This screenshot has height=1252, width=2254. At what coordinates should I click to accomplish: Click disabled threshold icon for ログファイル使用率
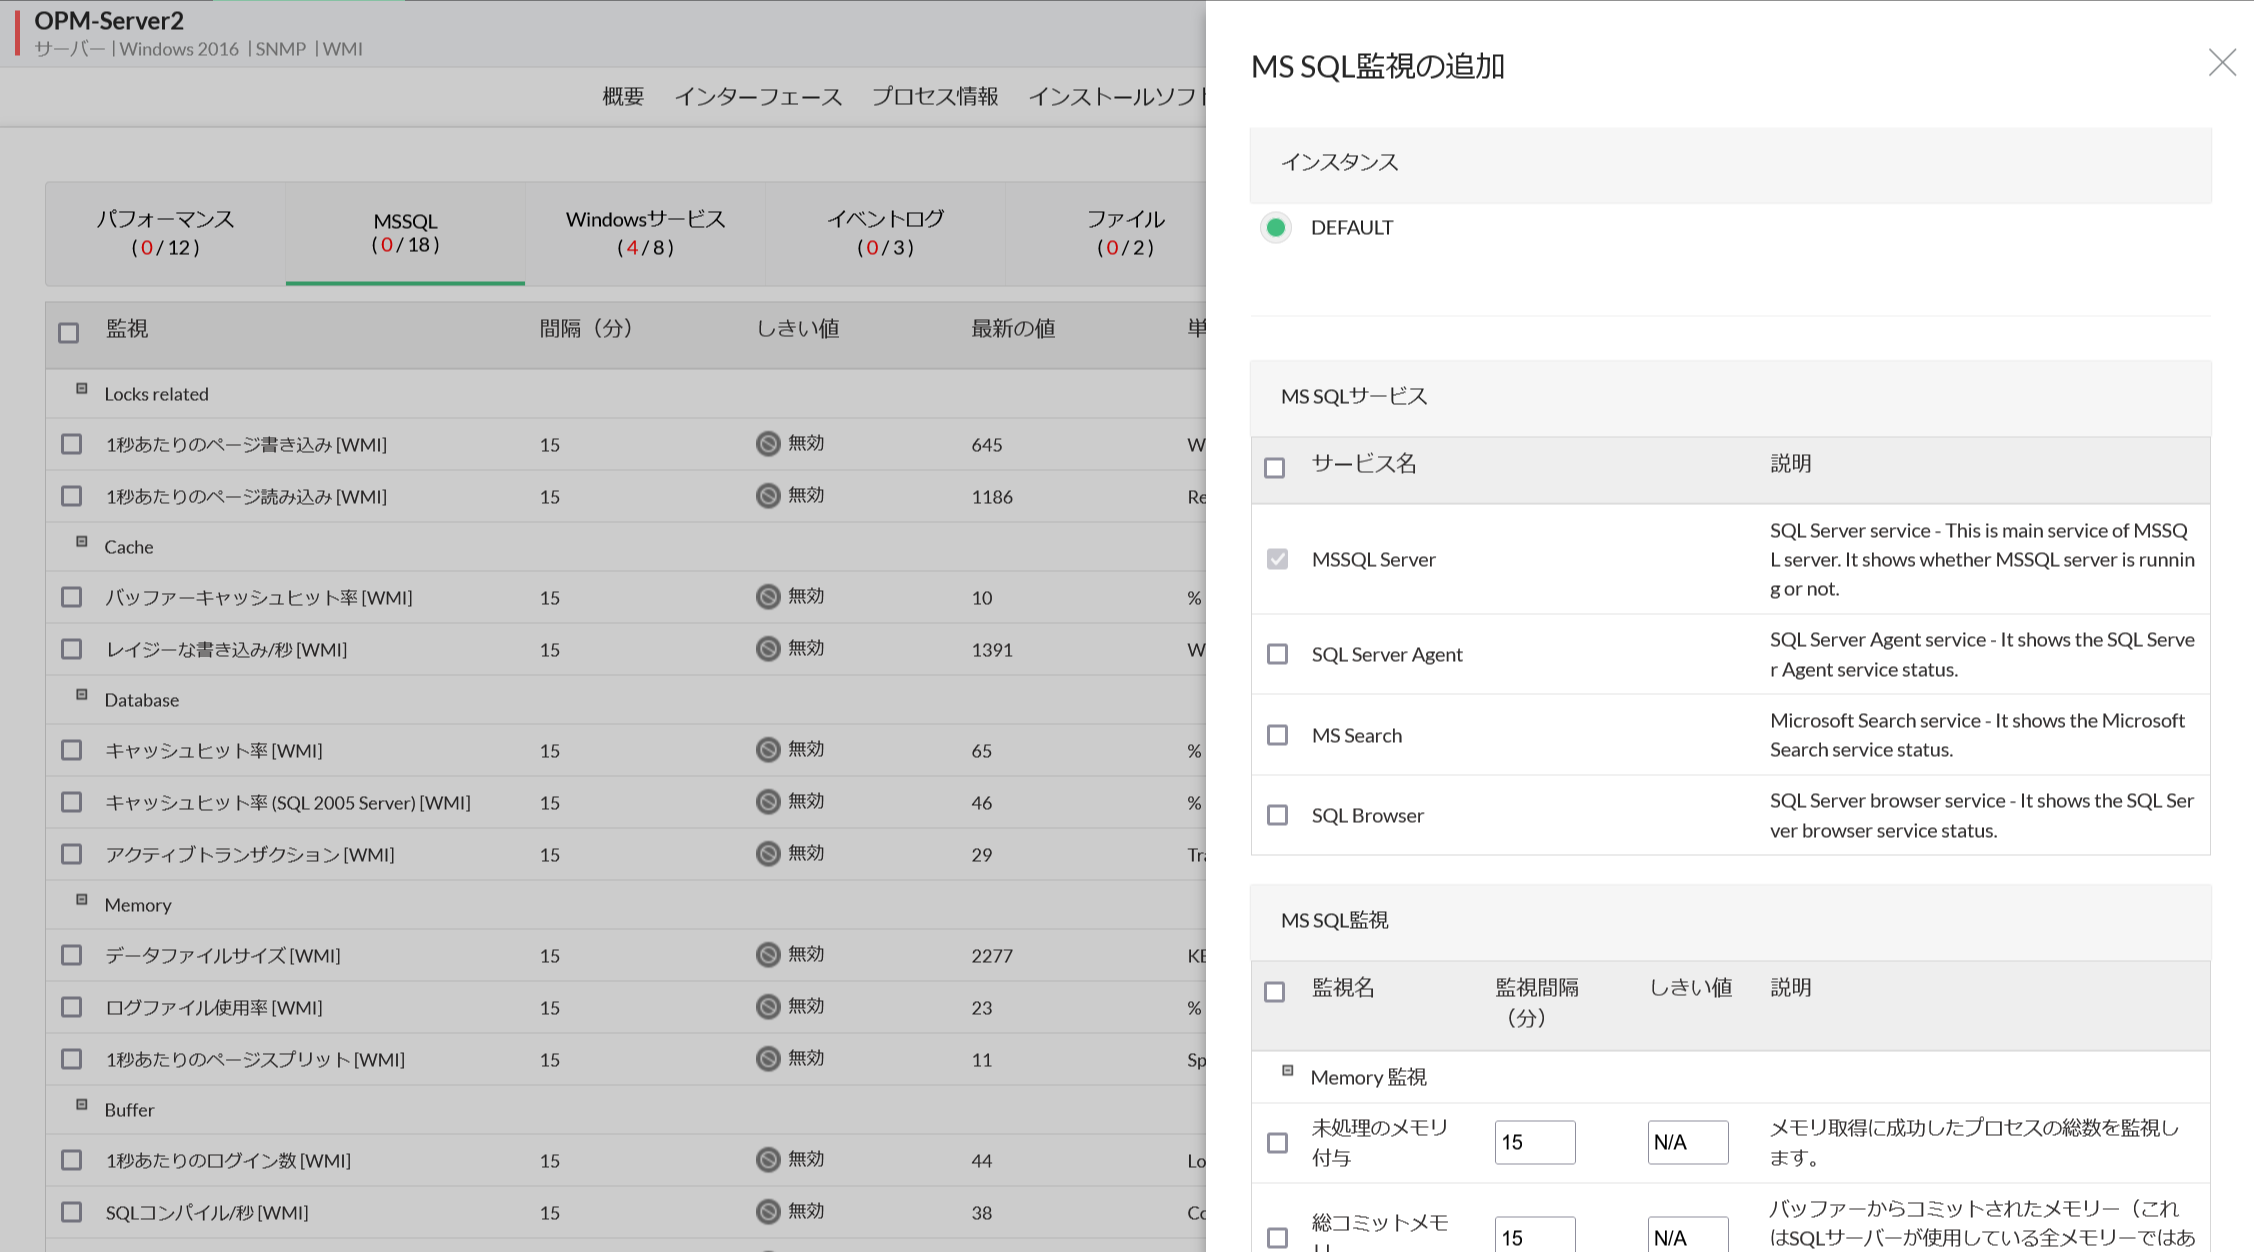(768, 1007)
